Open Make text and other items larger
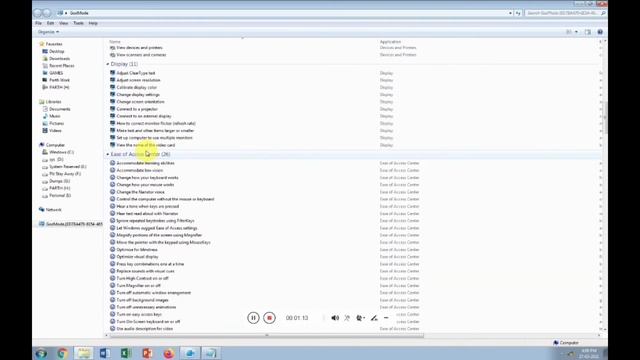This screenshot has width=640, height=360. 155,131
